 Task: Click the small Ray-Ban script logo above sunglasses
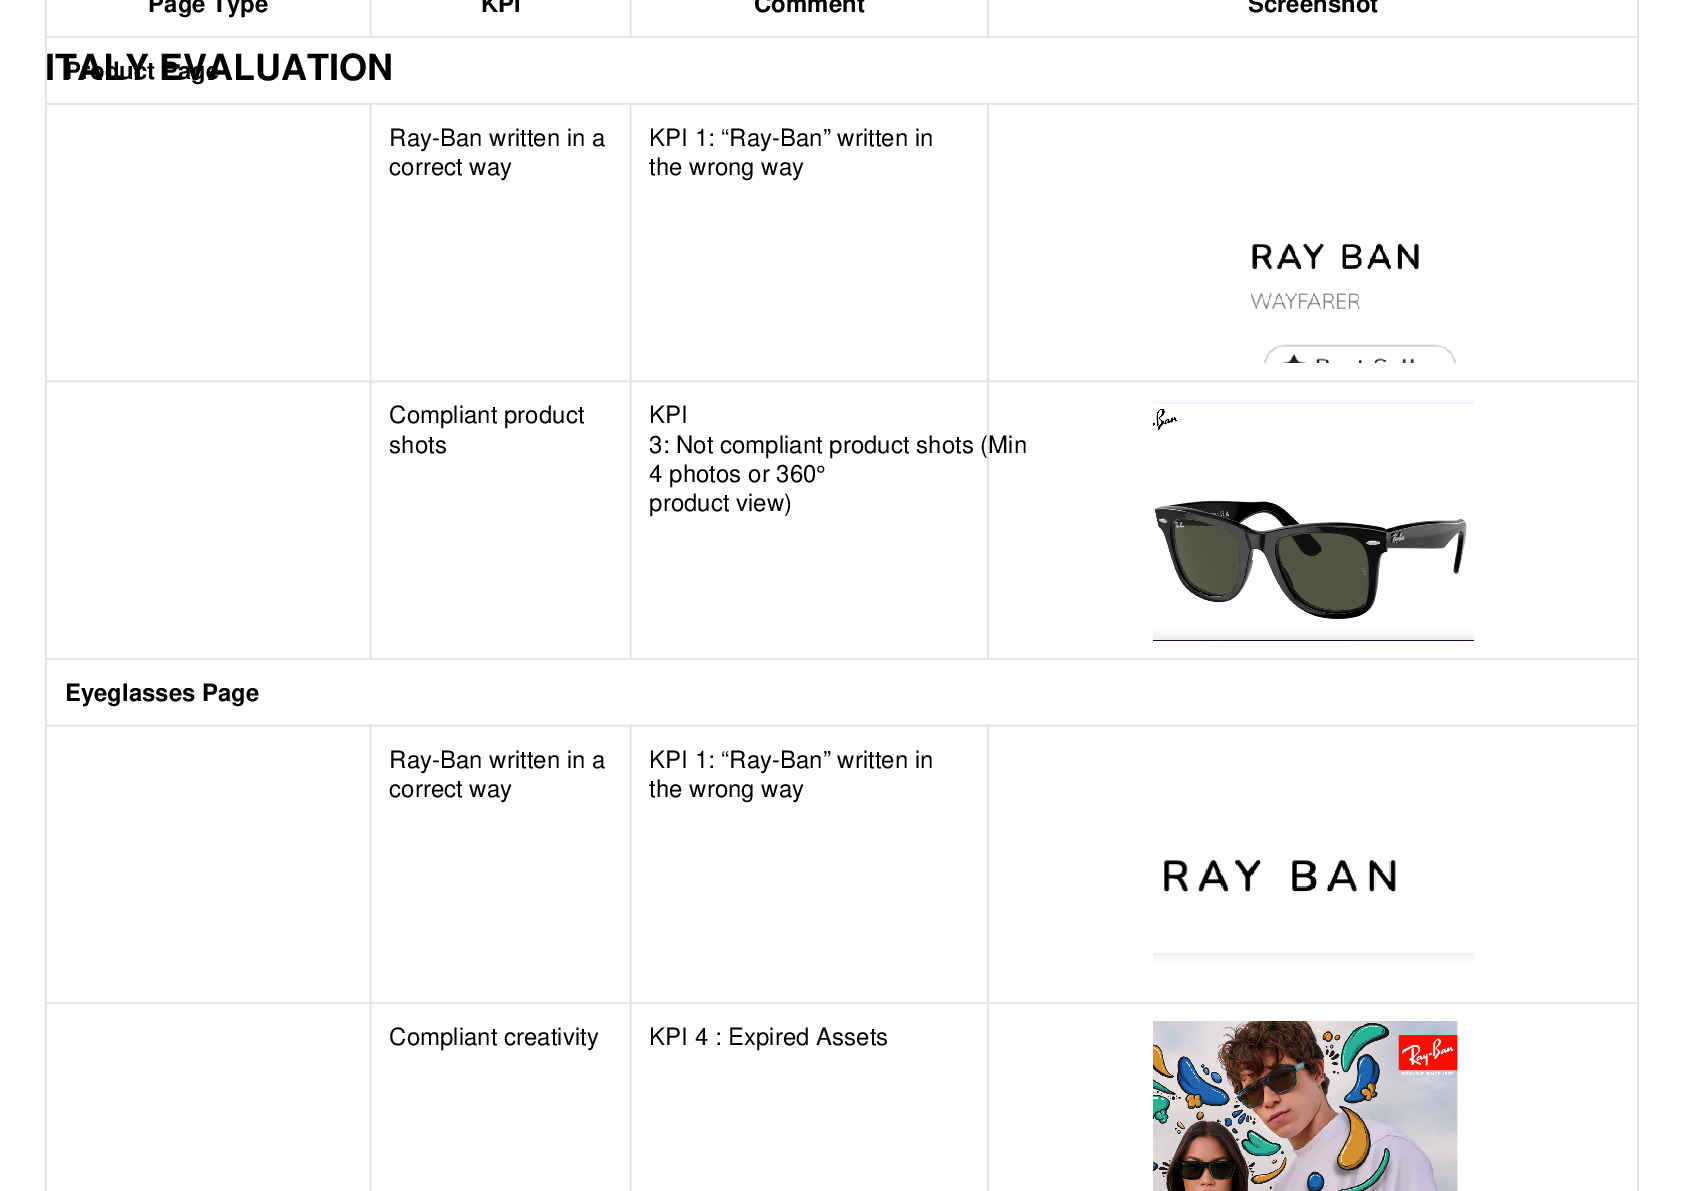click(1165, 419)
